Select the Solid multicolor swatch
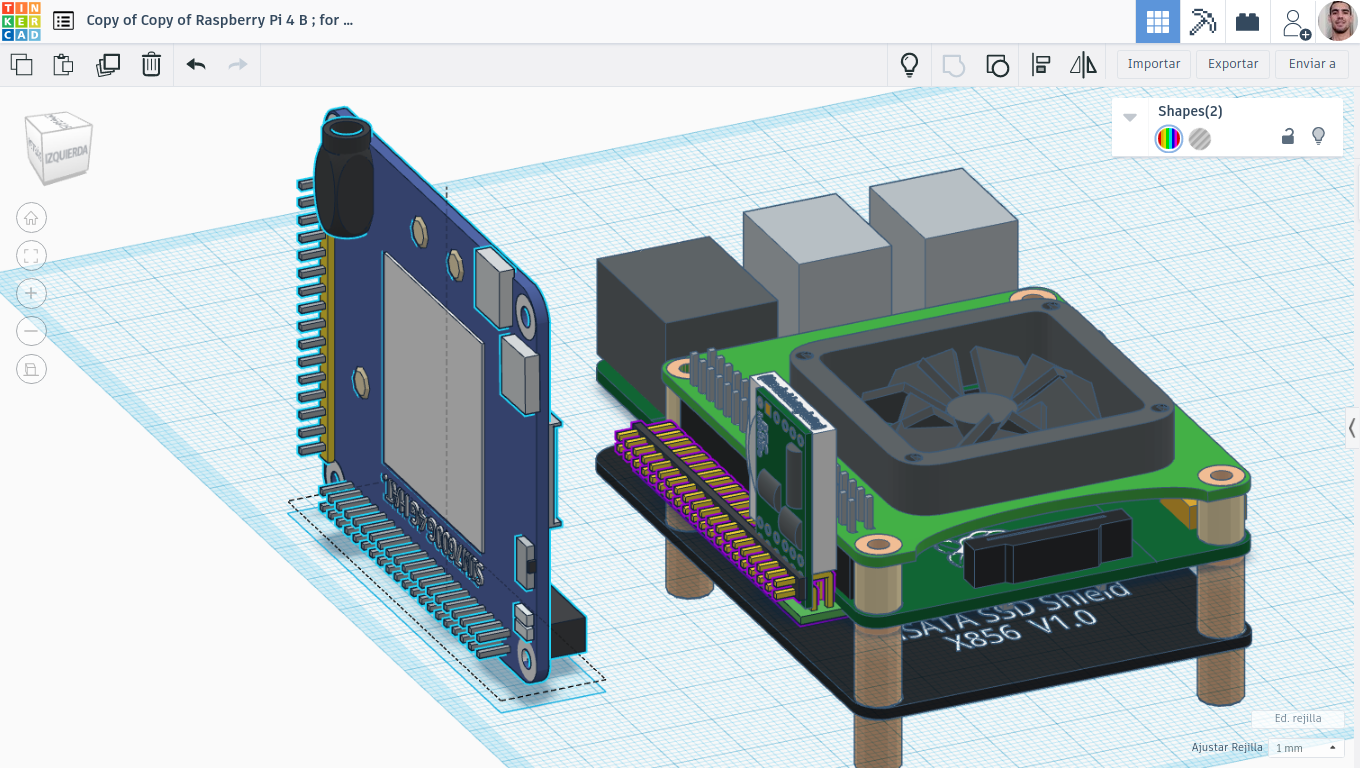This screenshot has width=1360, height=768. pos(1168,139)
